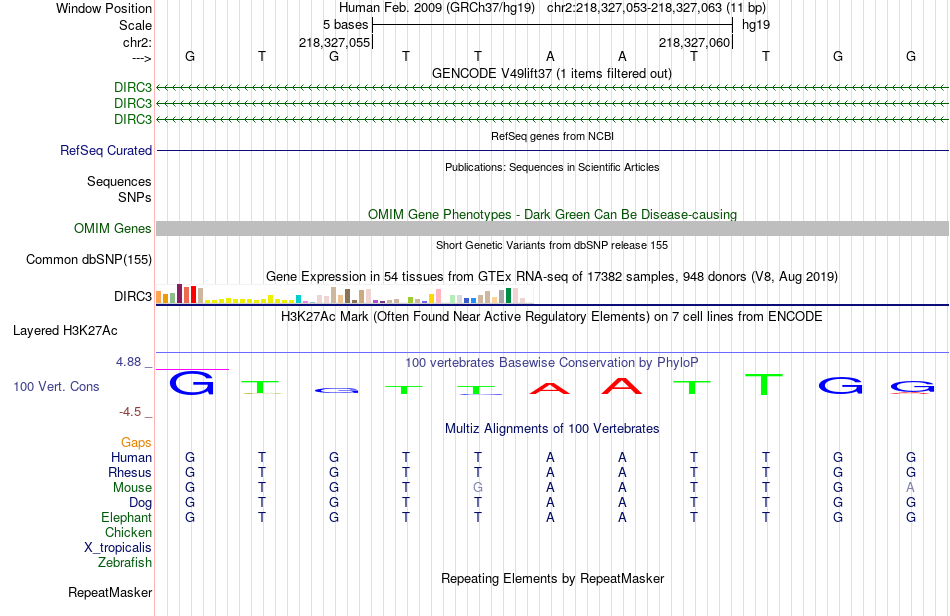Click the ---> sequence direction arrow label
950x616 pixels.
pyautogui.click(x=141, y=58)
